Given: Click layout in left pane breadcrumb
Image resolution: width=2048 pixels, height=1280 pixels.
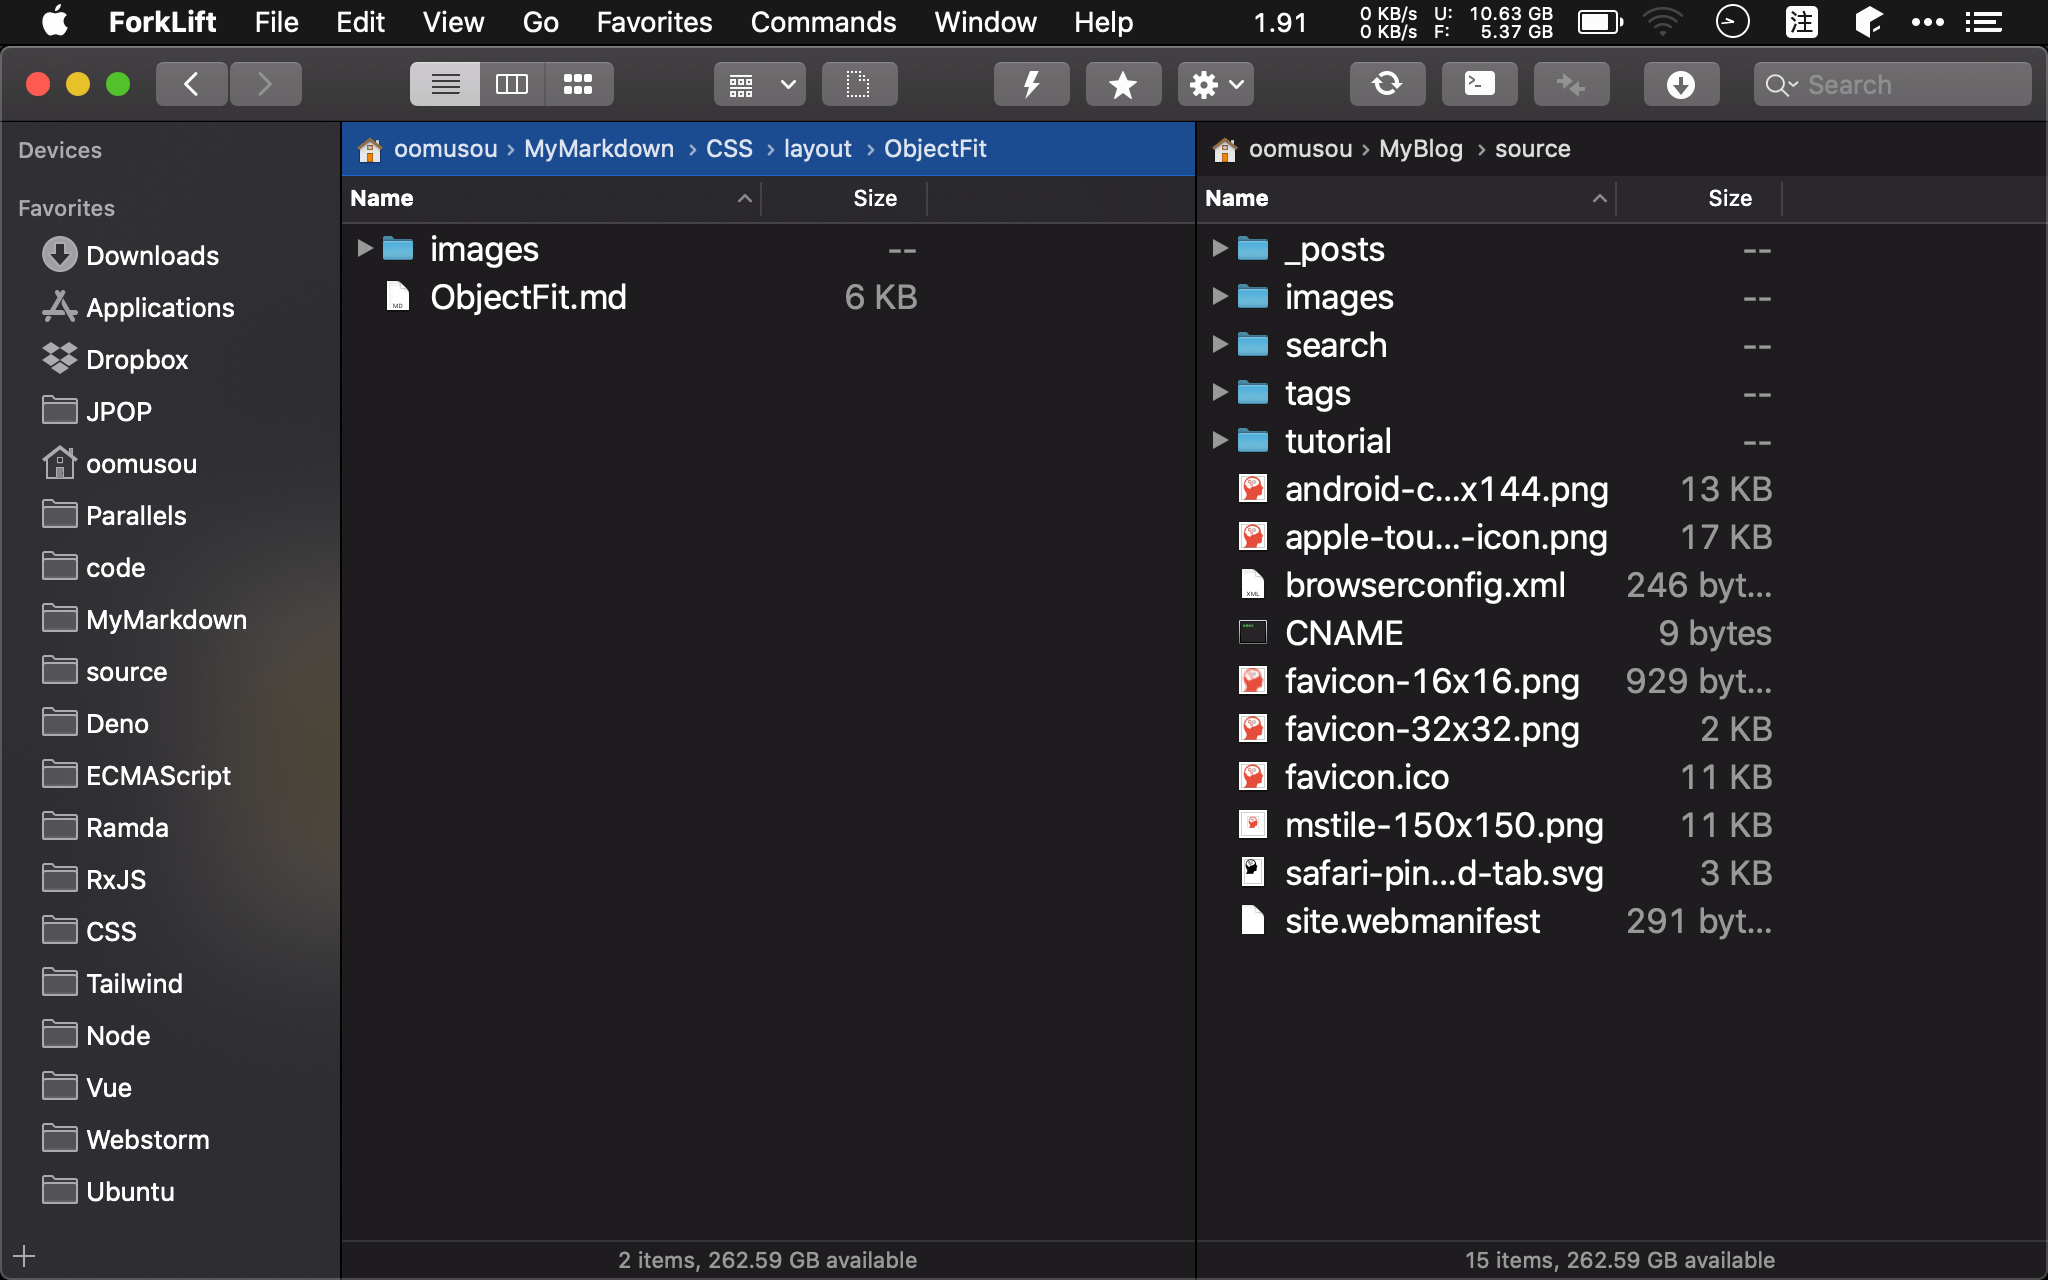Looking at the screenshot, I should coord(817,149).
